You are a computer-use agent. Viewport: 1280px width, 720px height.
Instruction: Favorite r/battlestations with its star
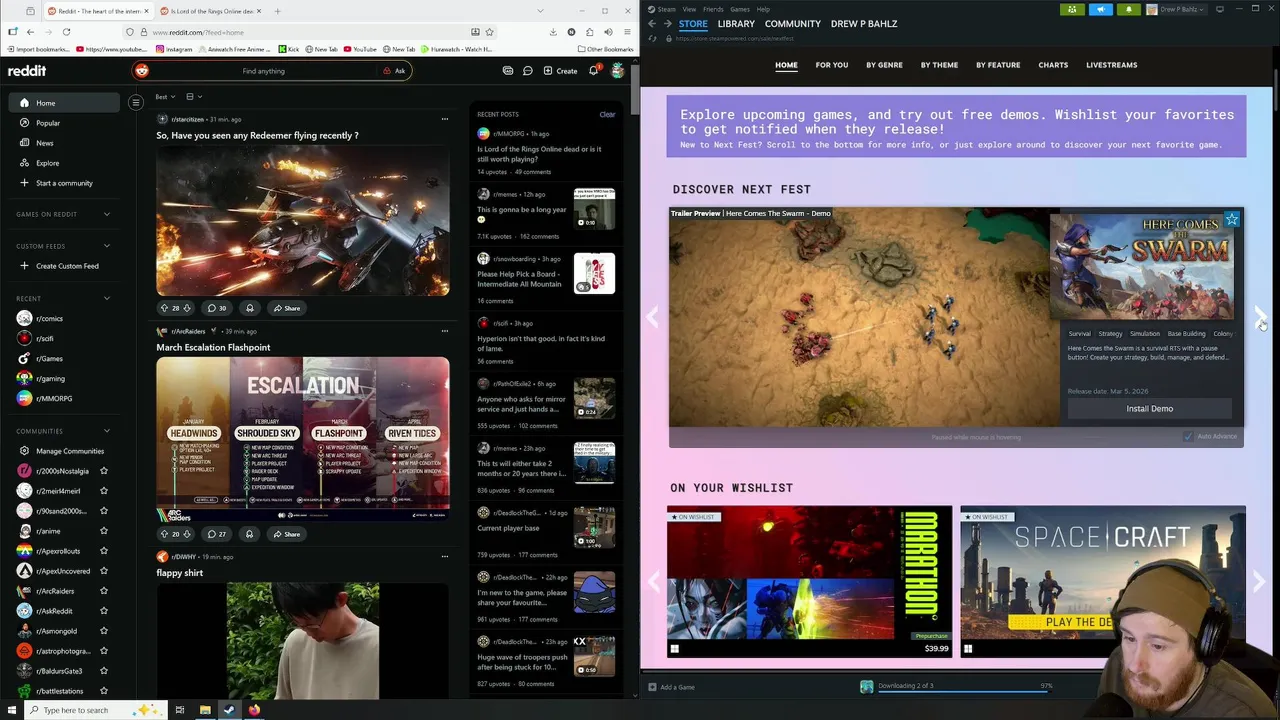coord(104,691)
